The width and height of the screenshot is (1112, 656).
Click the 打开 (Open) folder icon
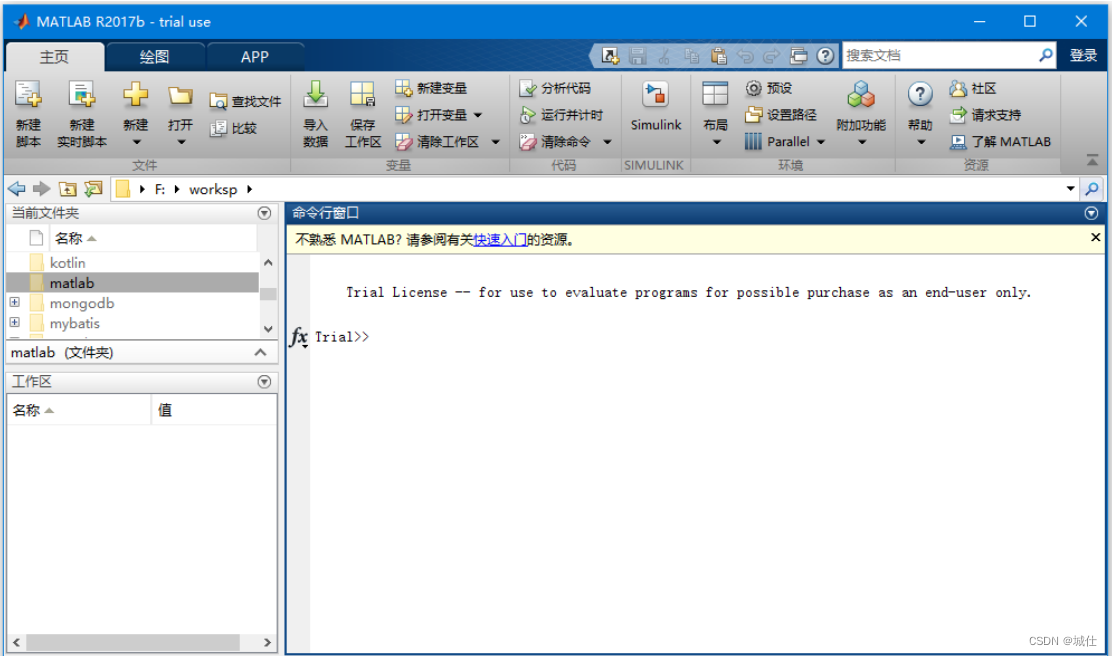[x=180, y=95]
